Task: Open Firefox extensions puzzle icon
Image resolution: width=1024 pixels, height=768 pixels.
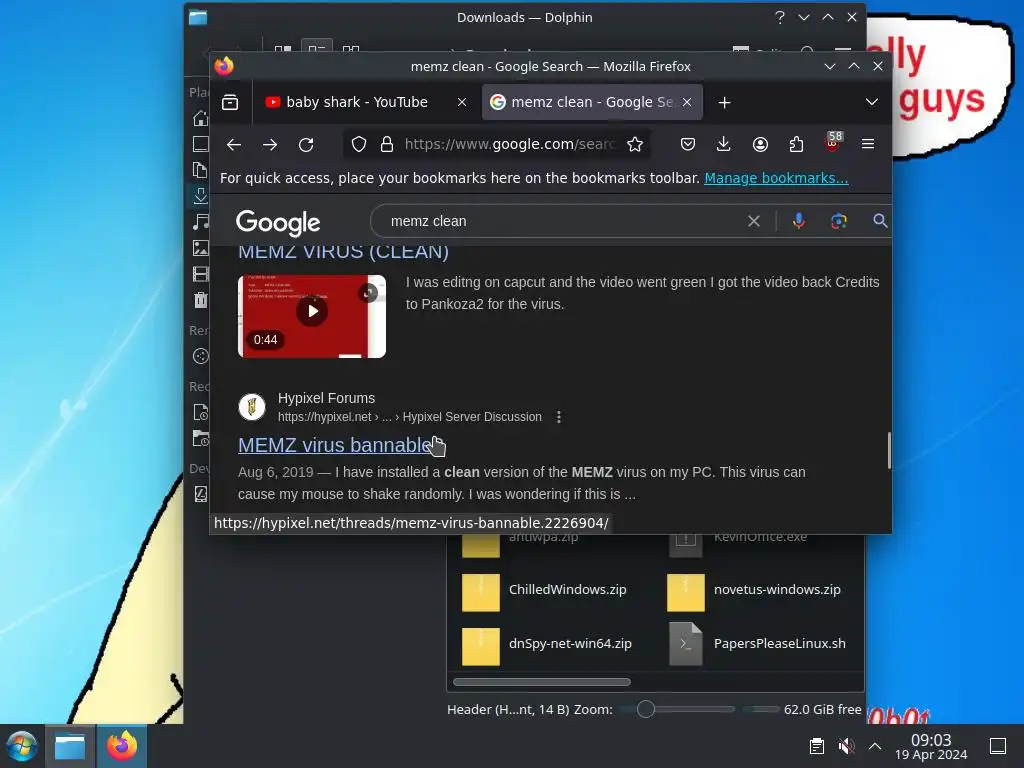Action: click(x=796, y=144)
